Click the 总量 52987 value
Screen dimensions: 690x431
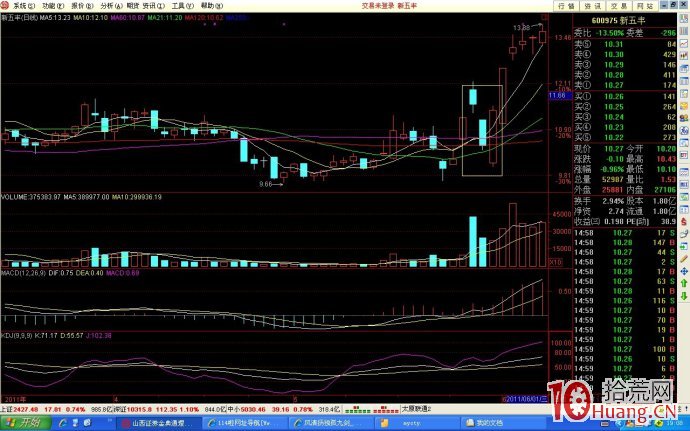pyautogui.click(x=611, y=179)
